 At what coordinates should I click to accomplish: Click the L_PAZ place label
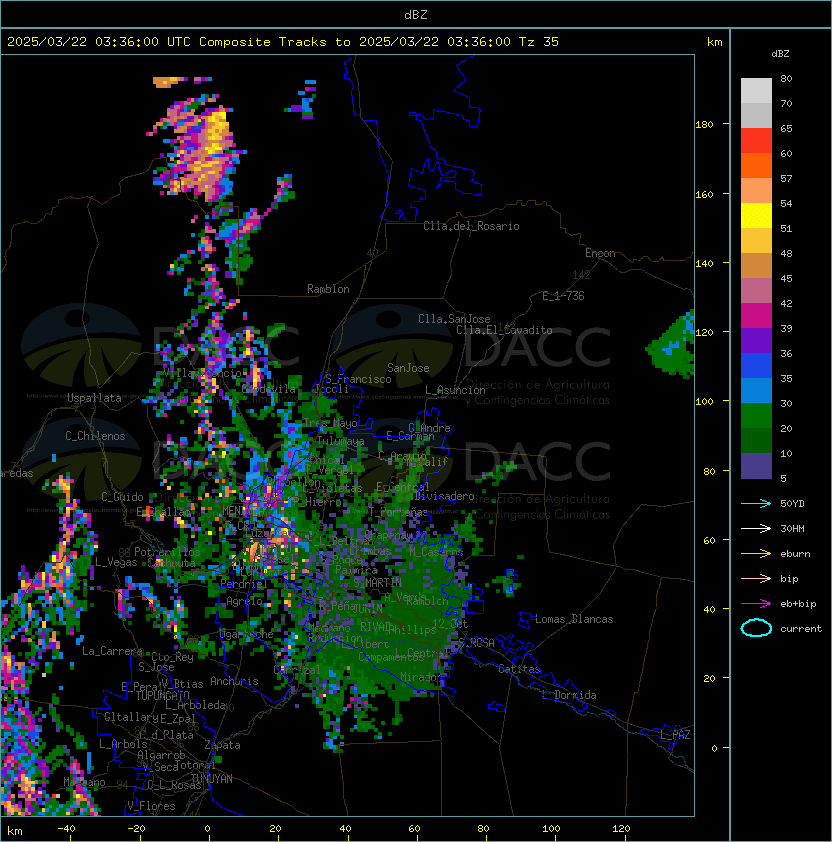click(675, 735)
